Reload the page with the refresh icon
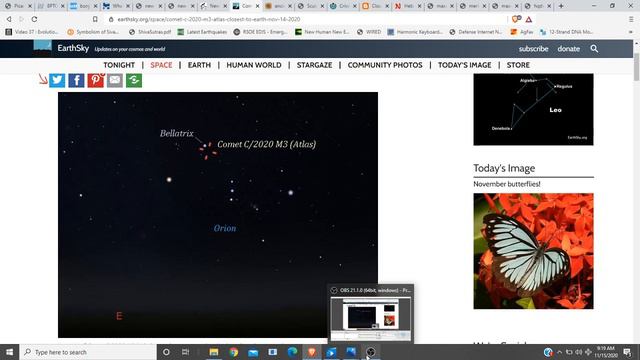The height and width of the screenshot is (360, 640). pyautogui.click(x=34, y=19)
